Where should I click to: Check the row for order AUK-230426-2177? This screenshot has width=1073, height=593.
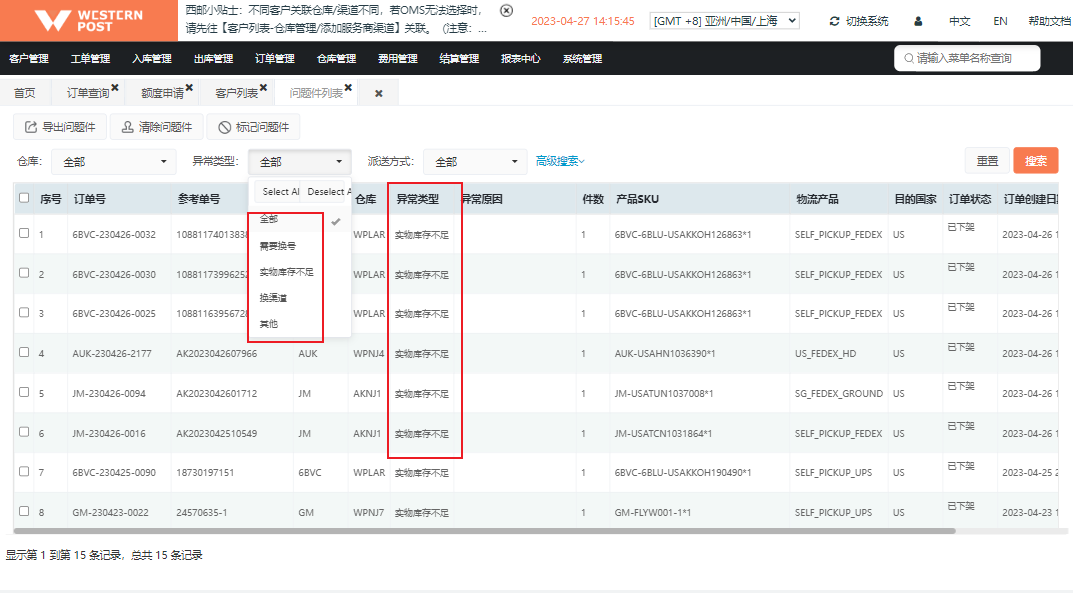[24, 352]
